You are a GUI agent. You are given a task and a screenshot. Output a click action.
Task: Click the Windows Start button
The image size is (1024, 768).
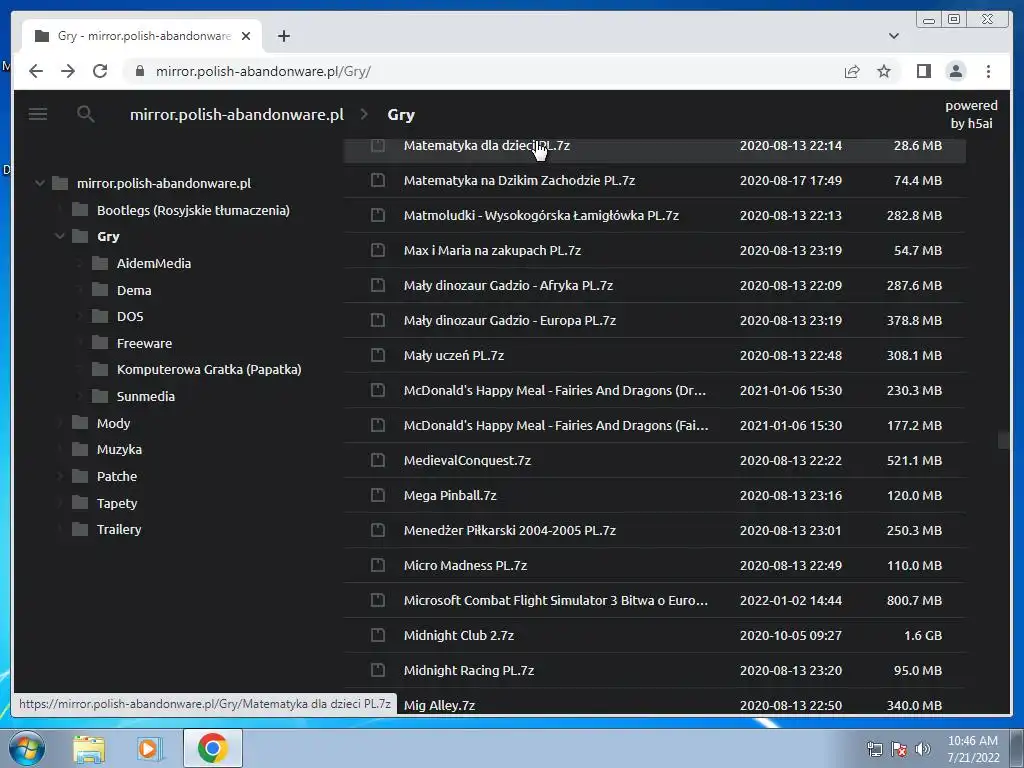27,748
